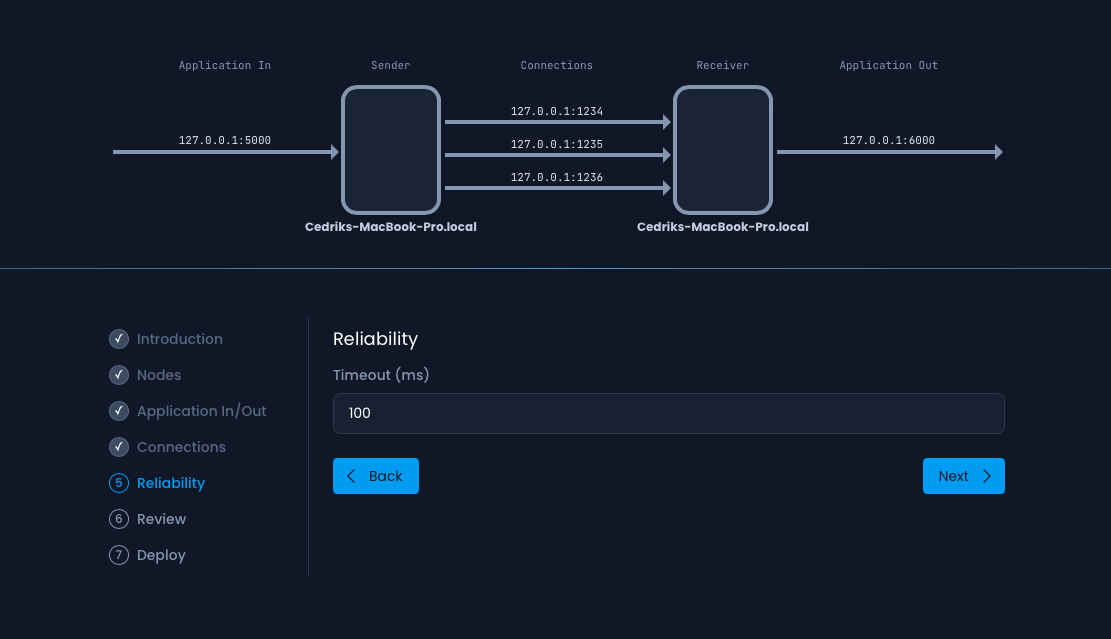Click the Connections step checkmark icon
The image size is (1111, 639).
click(119, 447)
